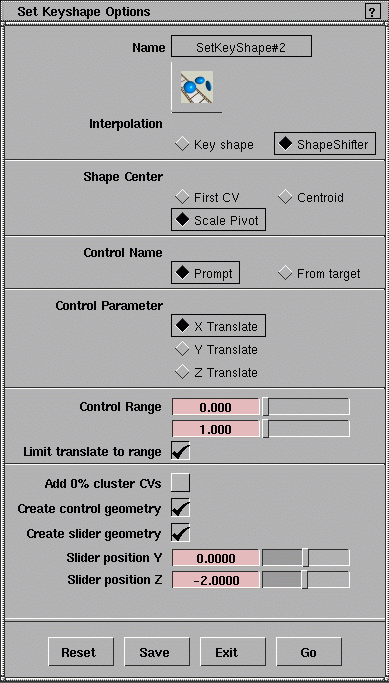Viewport: 389px width, 683px height.
Task: Enable Add 0% cluster CVs checkbox
Action: tap(180, 483)
